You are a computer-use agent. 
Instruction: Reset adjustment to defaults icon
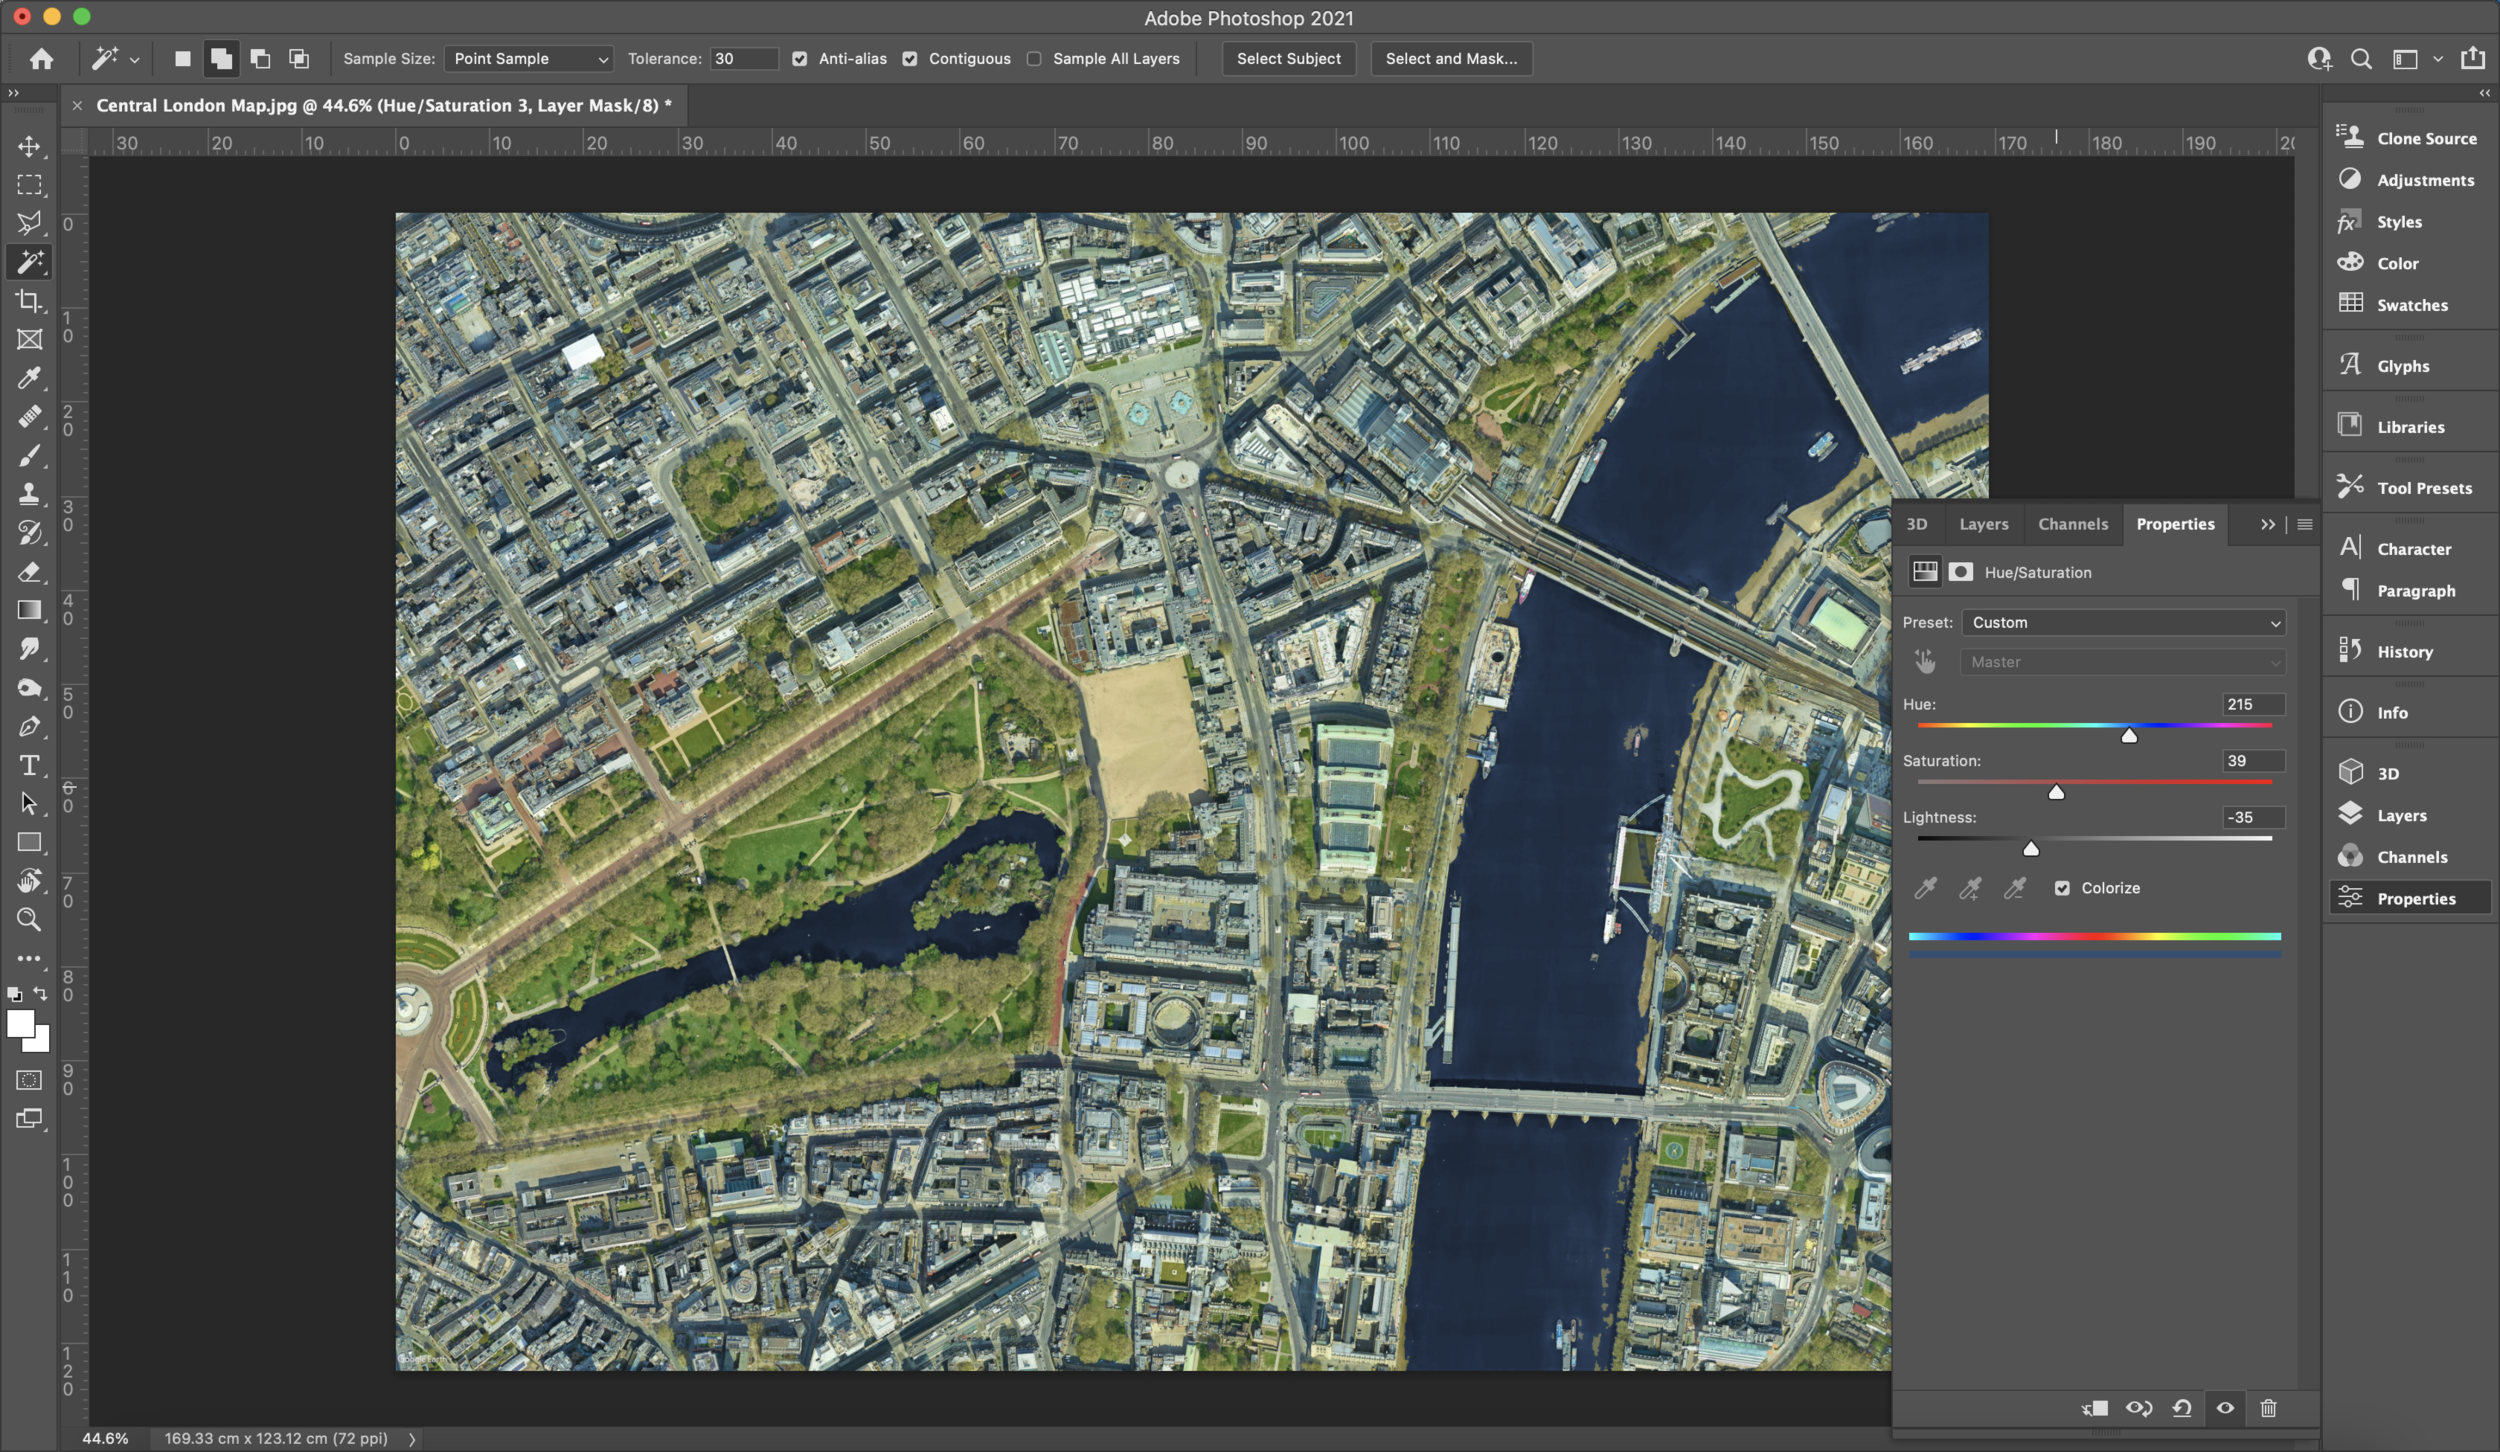tap(2182, 1408)
